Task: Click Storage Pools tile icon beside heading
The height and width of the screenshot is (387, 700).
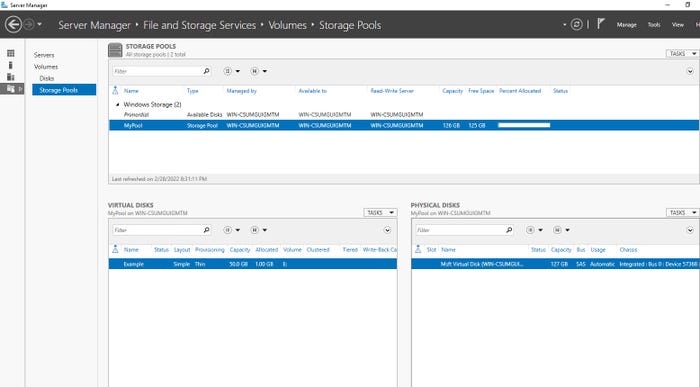Action: [x=115, y=50]
